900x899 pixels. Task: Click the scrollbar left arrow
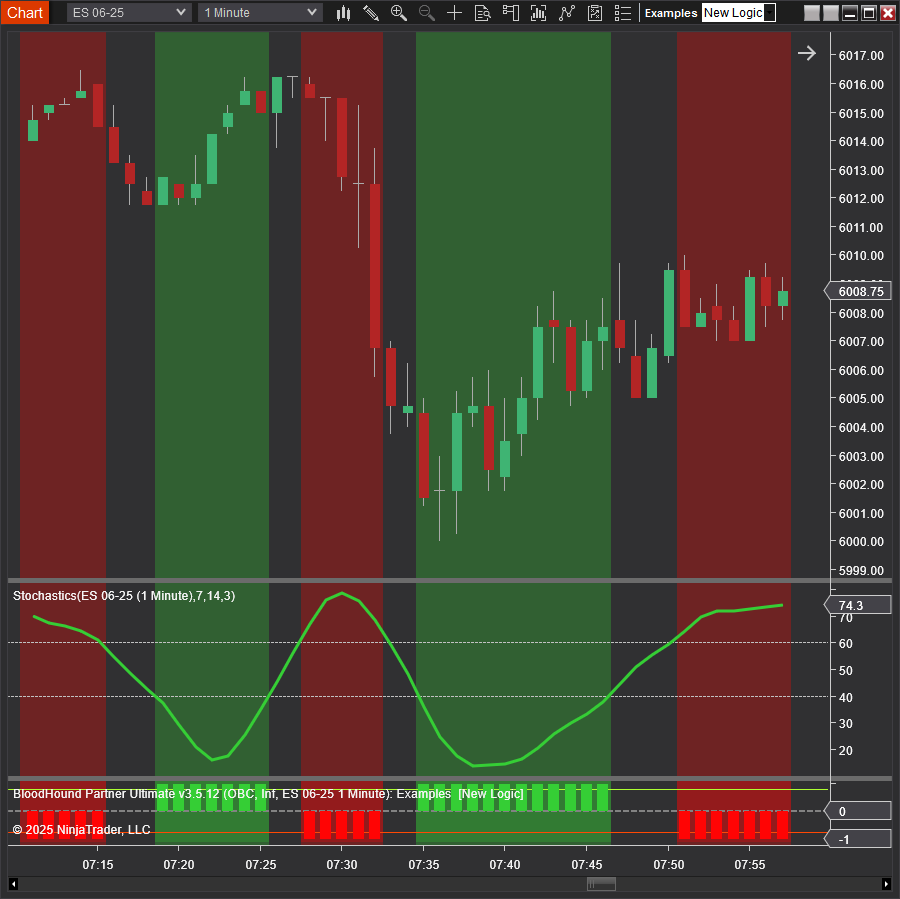coord(13,884)
